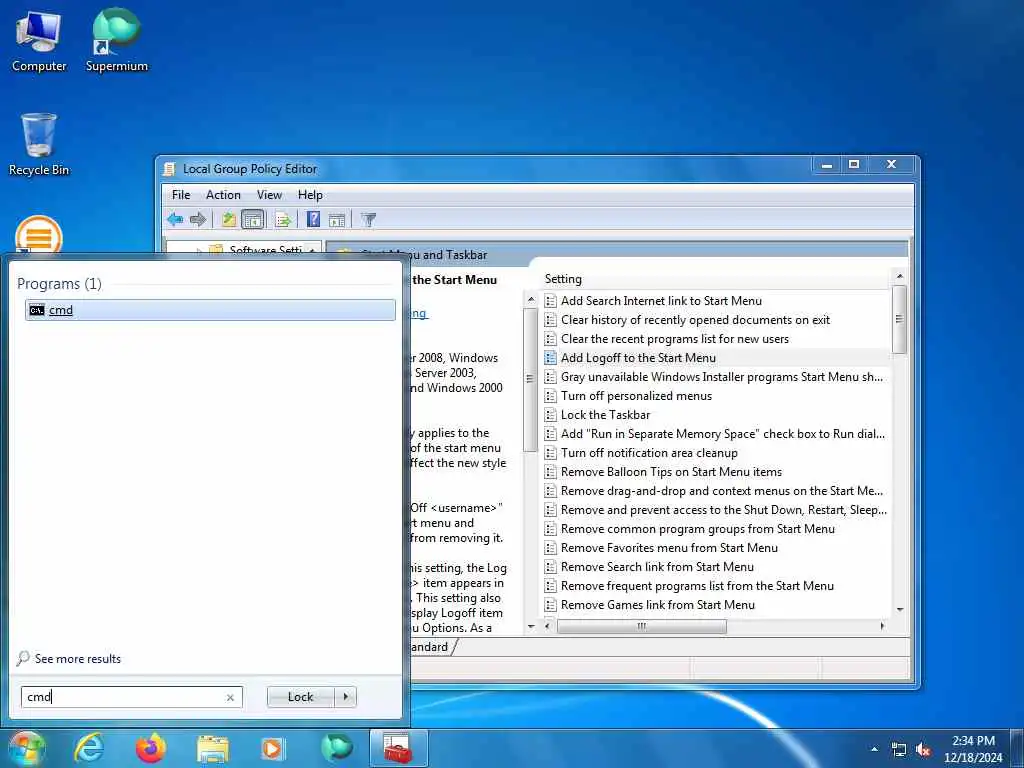The image size is (1024, 768).
Task: Click Show desktop strip beside clock
Action: (1017, 748)
